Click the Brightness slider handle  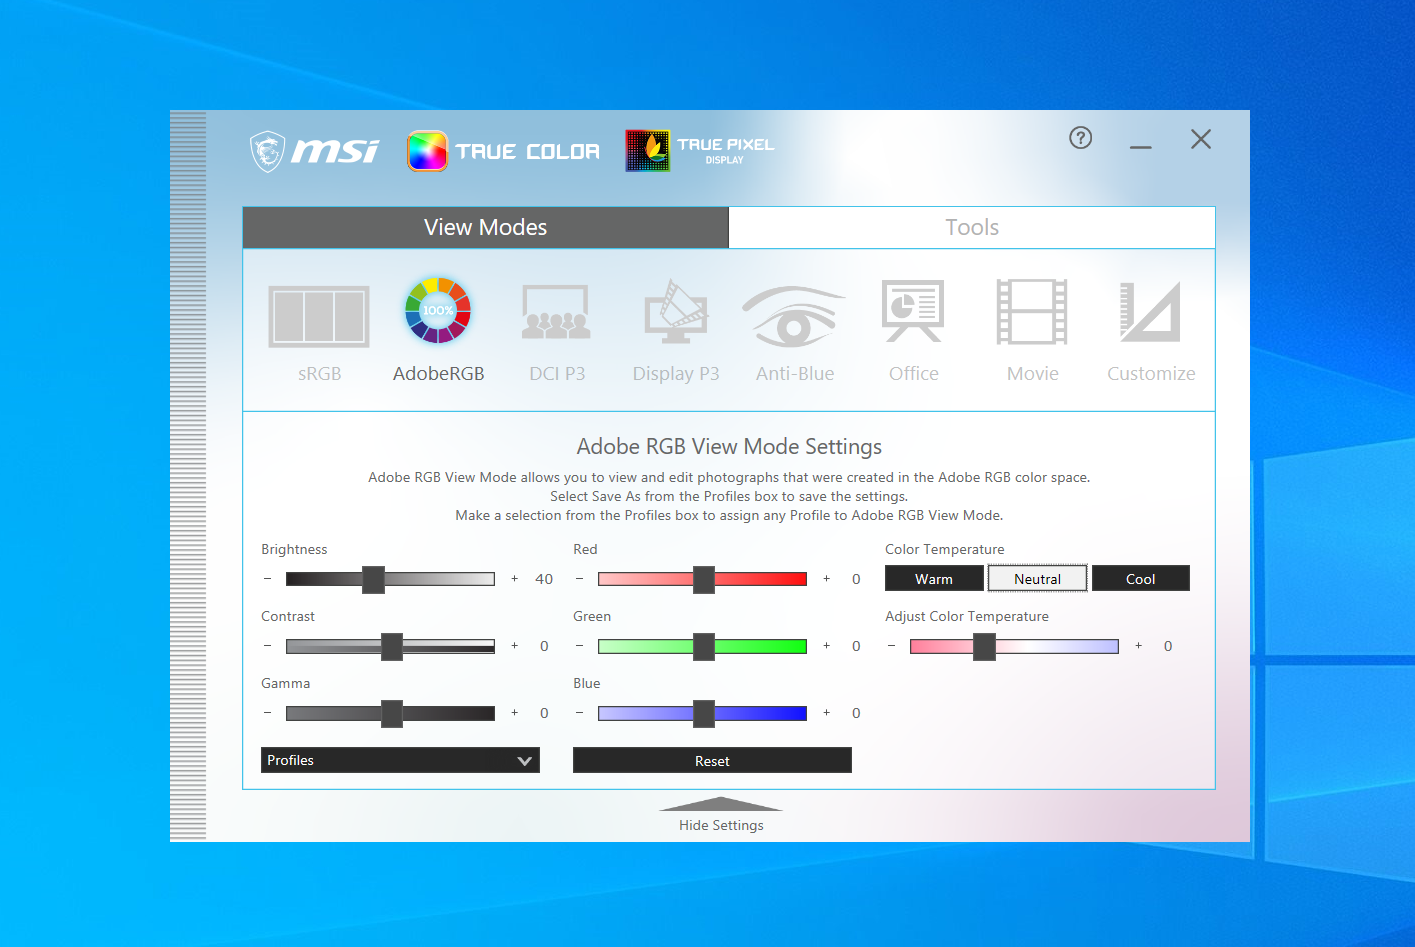(x=373, y=579)
